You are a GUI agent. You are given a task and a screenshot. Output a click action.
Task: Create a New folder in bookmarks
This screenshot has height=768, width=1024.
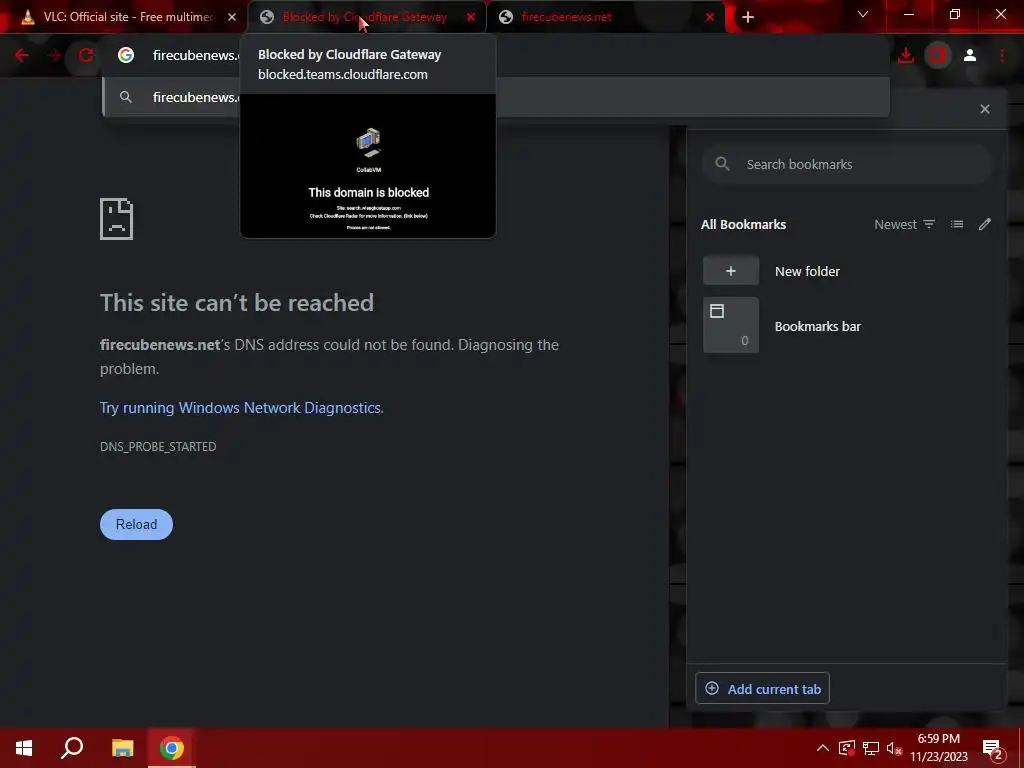coord(847,271)
